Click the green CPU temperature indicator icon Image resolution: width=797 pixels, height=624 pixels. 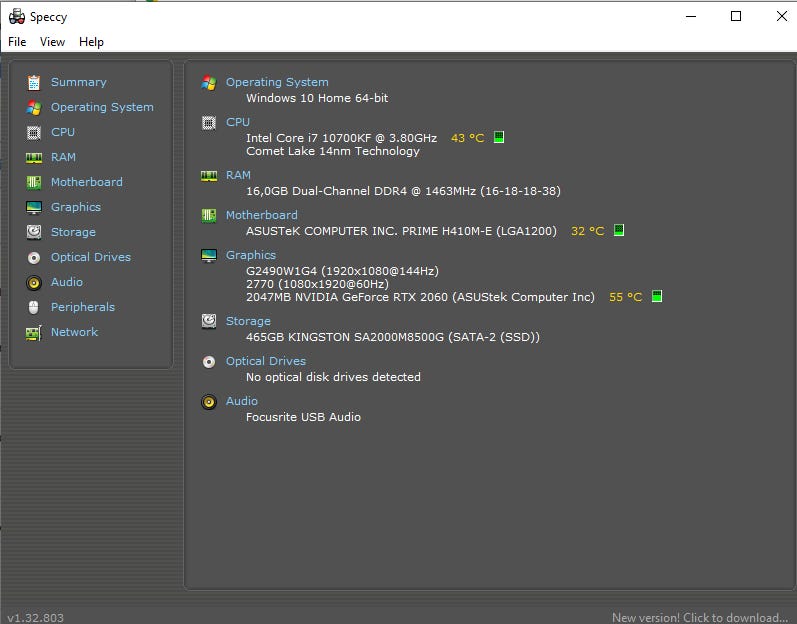point(499,138)
